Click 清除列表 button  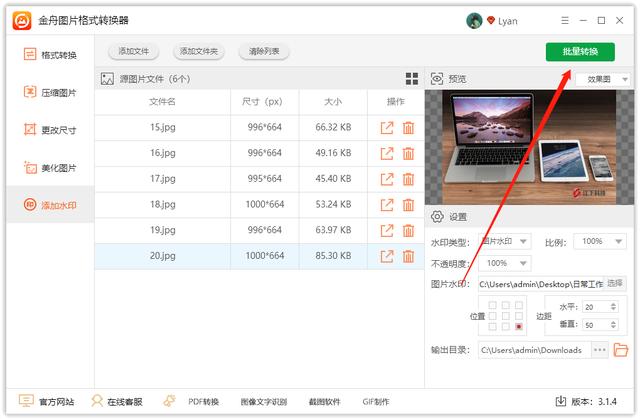[x=264, y=51]
